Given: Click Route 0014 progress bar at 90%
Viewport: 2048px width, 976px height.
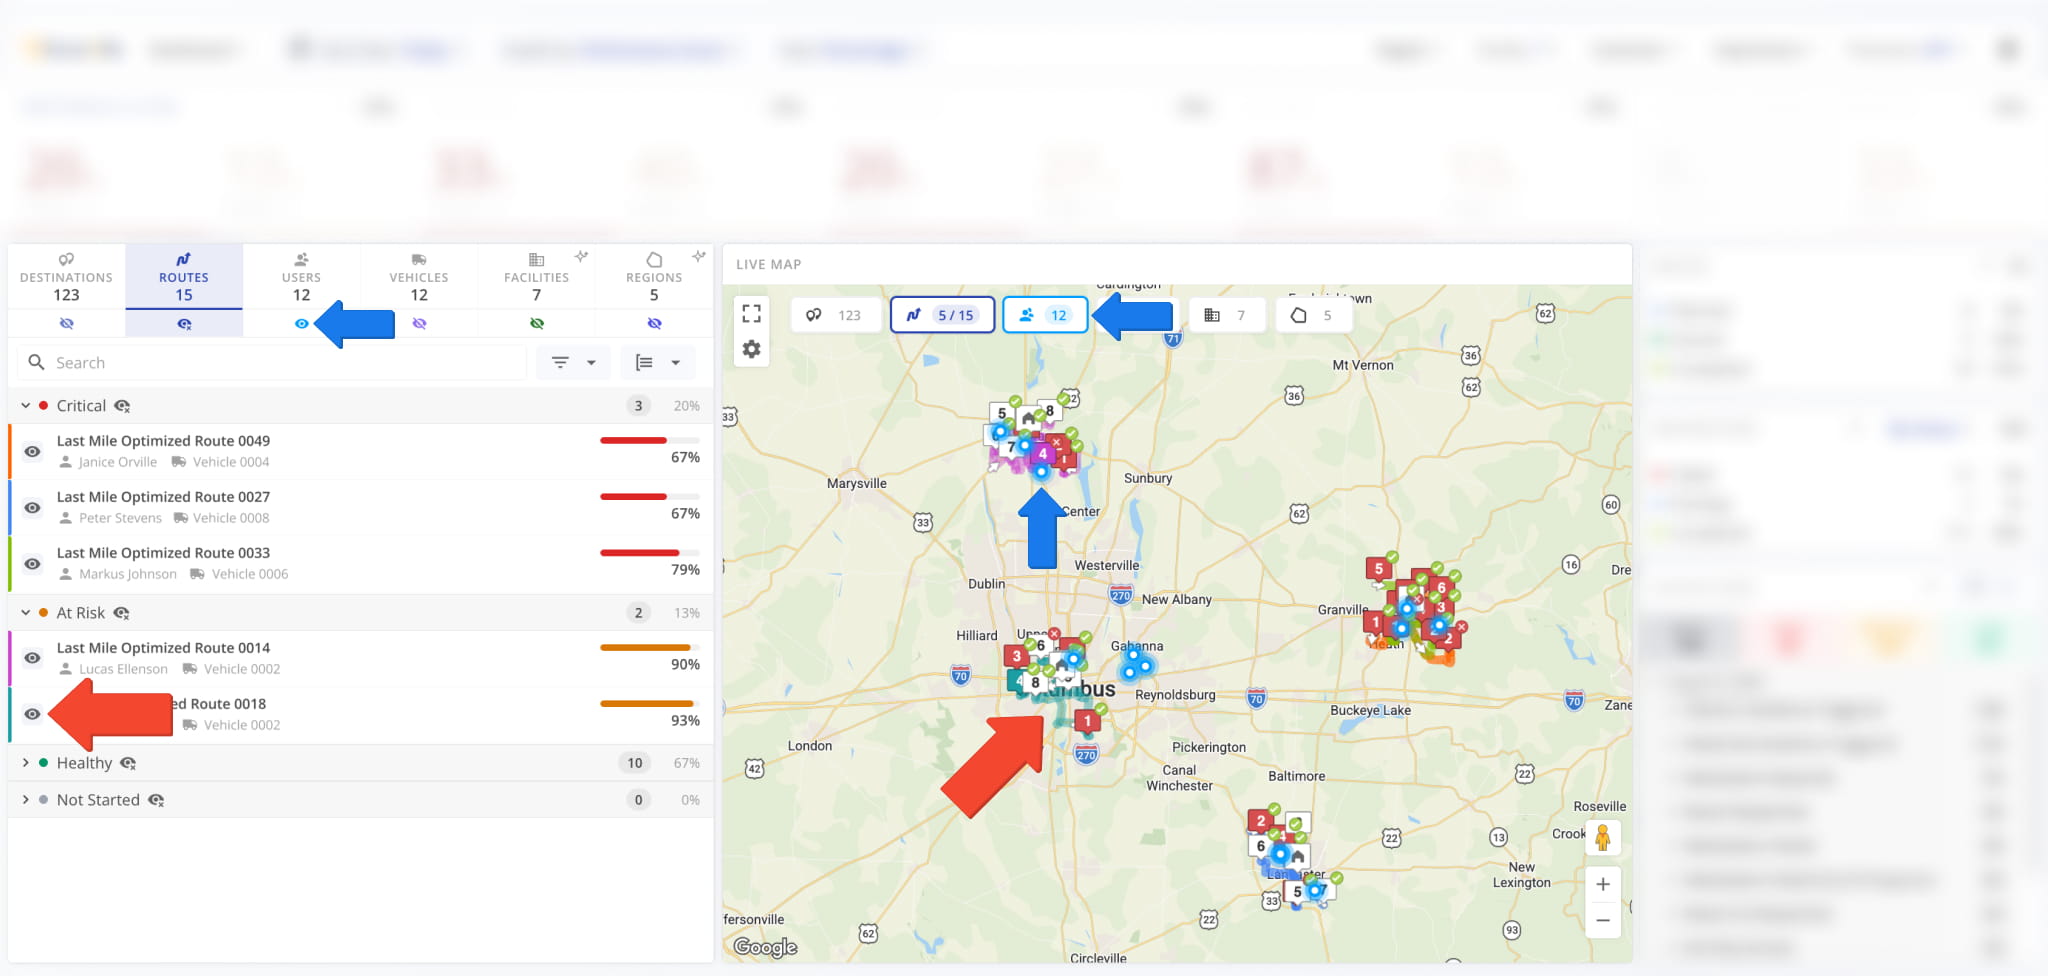Looking at the screenshot, I should [x=649, y=647].
